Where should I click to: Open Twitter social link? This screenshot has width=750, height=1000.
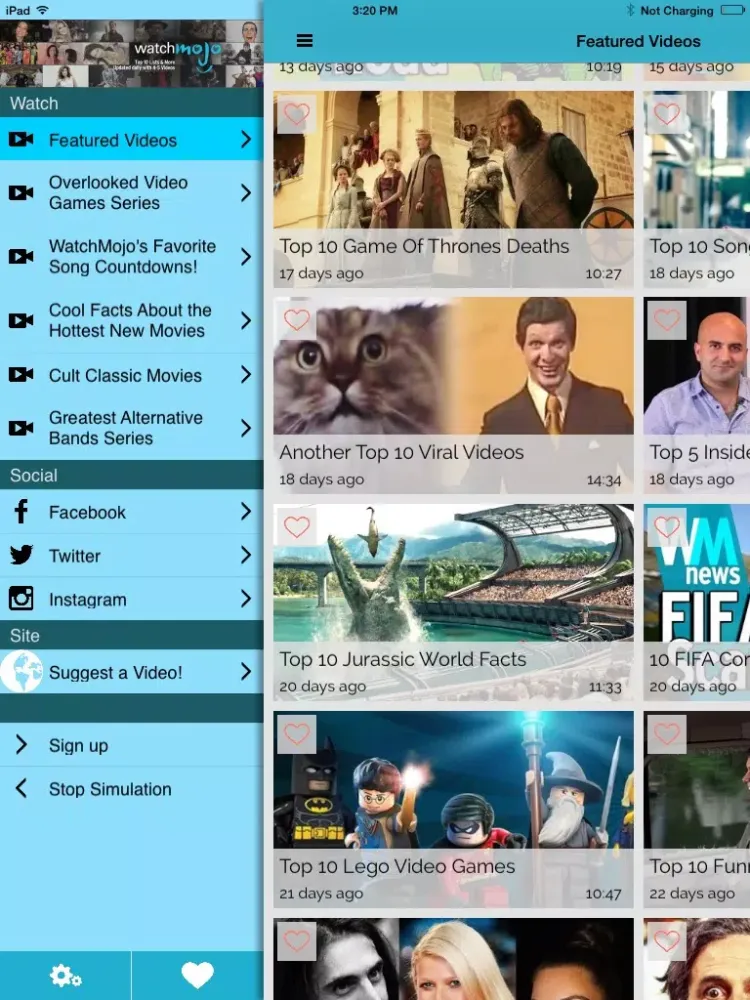coord(131,555)
